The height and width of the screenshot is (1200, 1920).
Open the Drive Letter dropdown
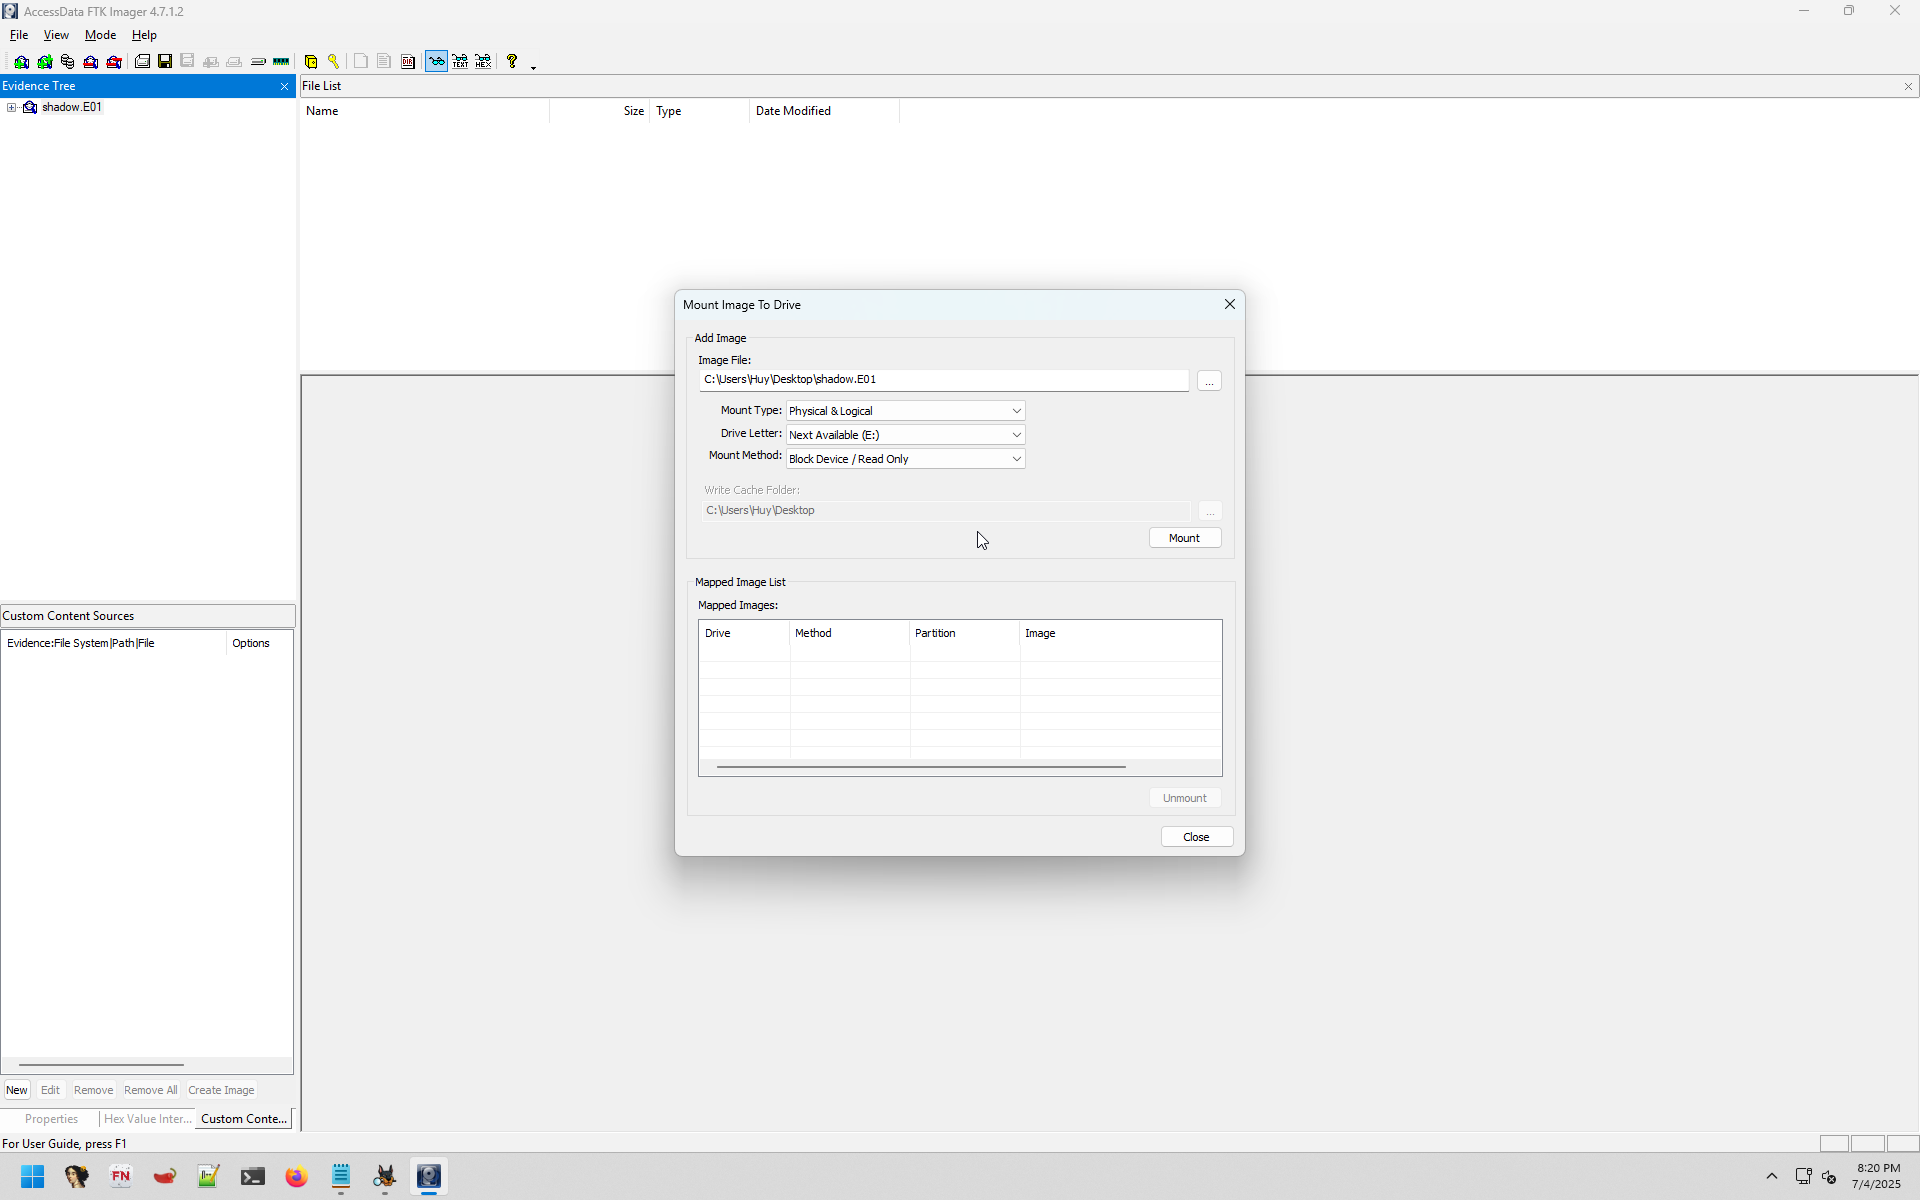pyautogui.click(x=905, y=435)
